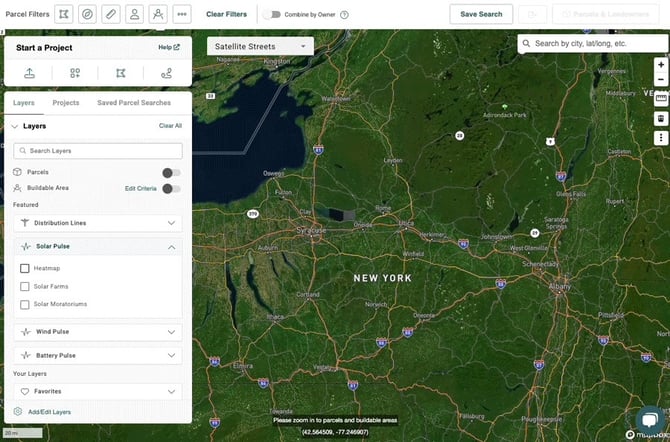The width and height of the screenshot is (670, 442).
Task: Click the upload icon under Start a Project
Action: tap(29, 73)
